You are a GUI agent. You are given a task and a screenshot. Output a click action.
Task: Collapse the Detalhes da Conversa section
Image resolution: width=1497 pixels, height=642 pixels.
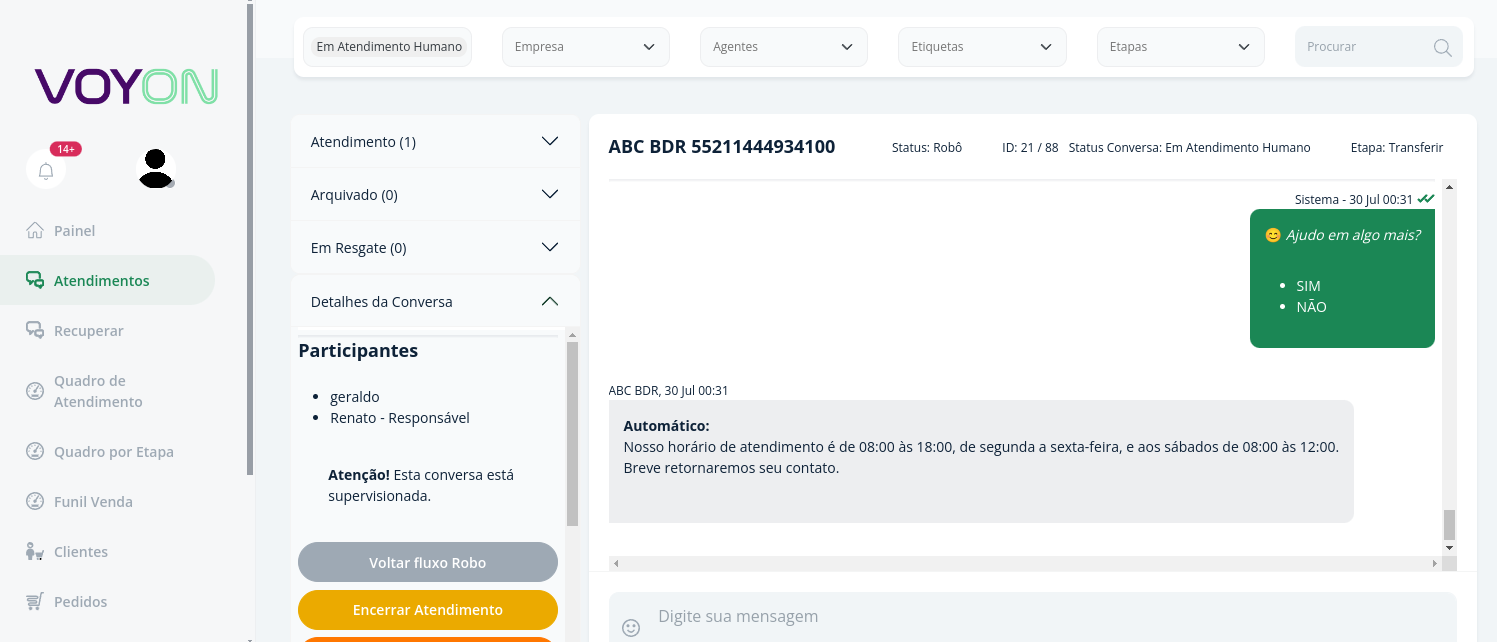coord(435,301)
